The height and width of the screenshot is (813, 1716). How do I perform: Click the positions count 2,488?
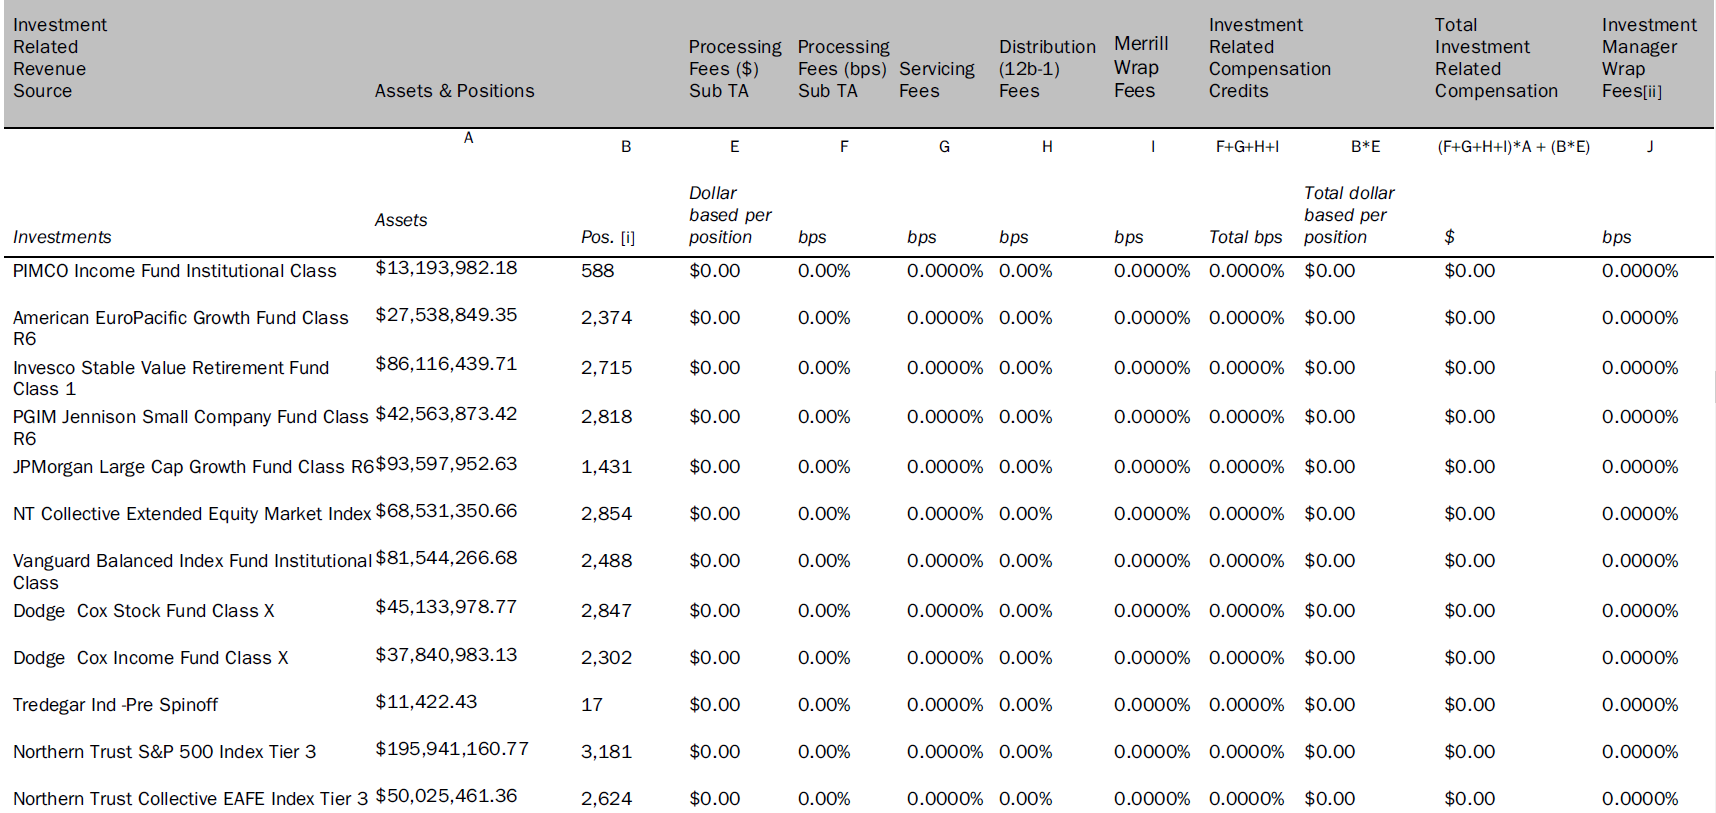(607, 561)
